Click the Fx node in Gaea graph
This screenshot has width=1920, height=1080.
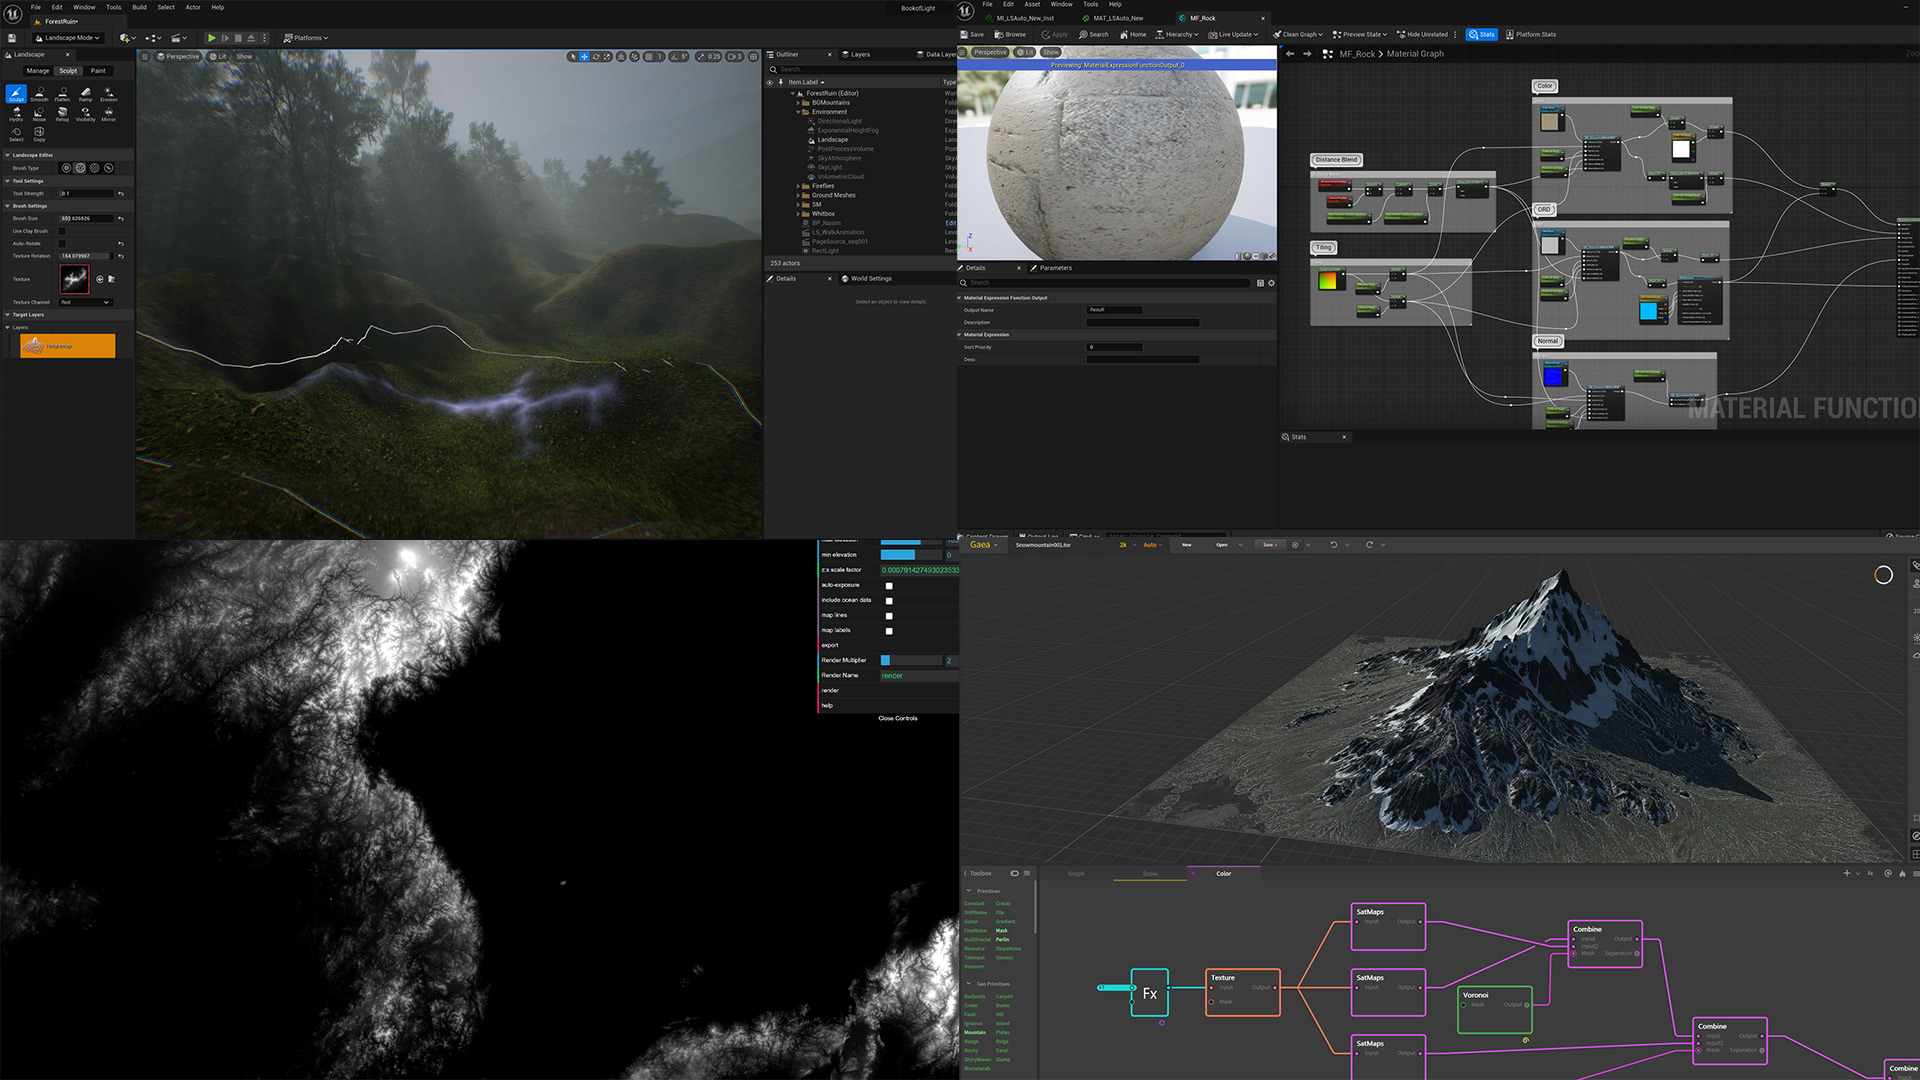tap(1149, 993)
